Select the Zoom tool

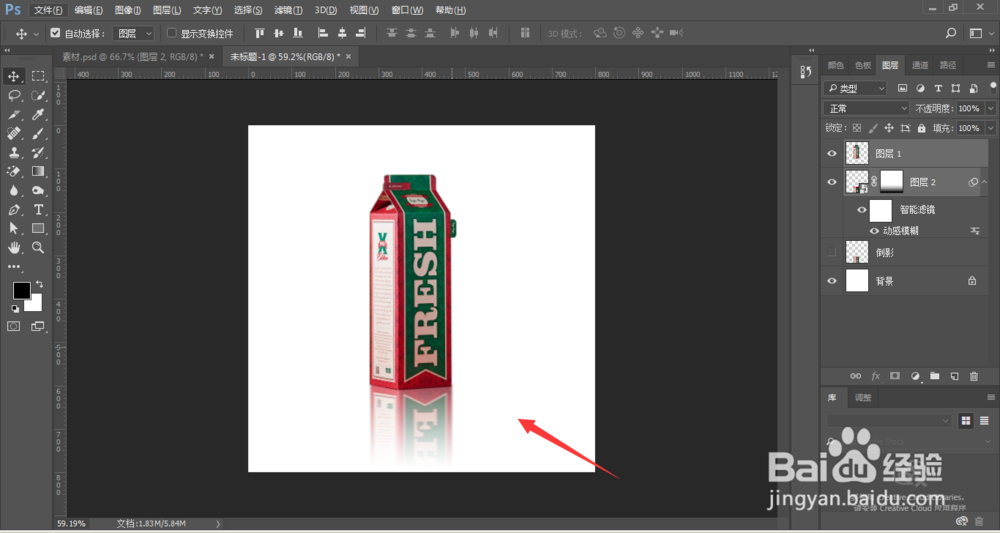click(x=38, y=247)
